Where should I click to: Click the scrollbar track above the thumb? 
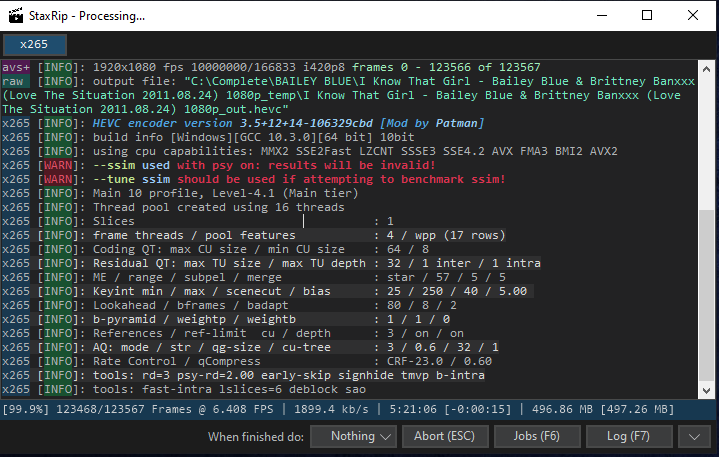point(706,143)
